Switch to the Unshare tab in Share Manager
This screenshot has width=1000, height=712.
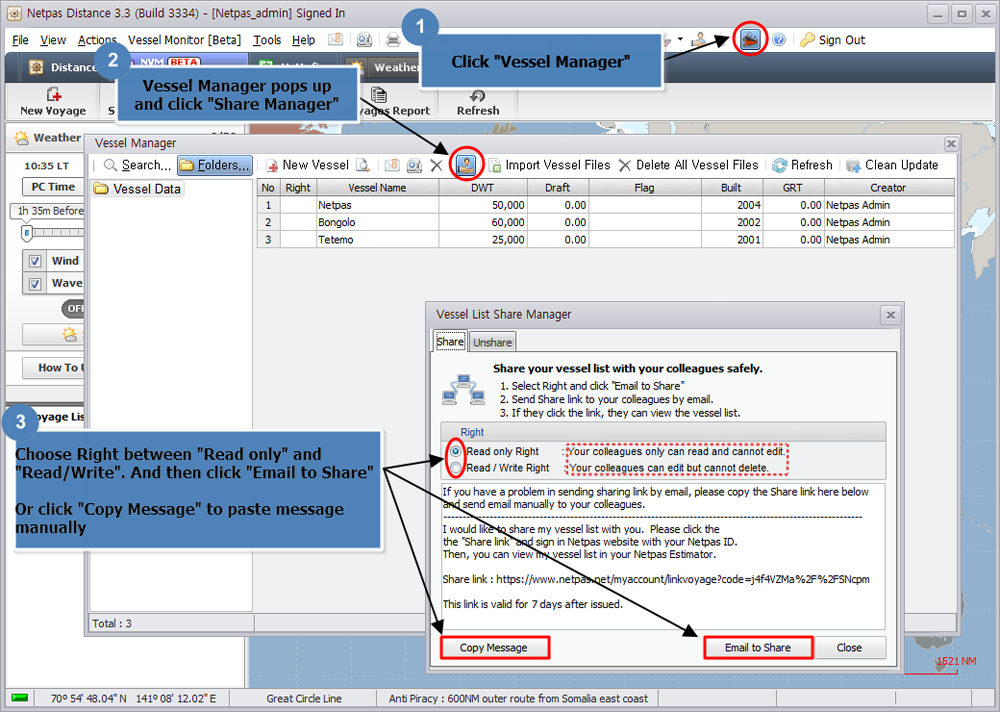click(x=492, y=343)
